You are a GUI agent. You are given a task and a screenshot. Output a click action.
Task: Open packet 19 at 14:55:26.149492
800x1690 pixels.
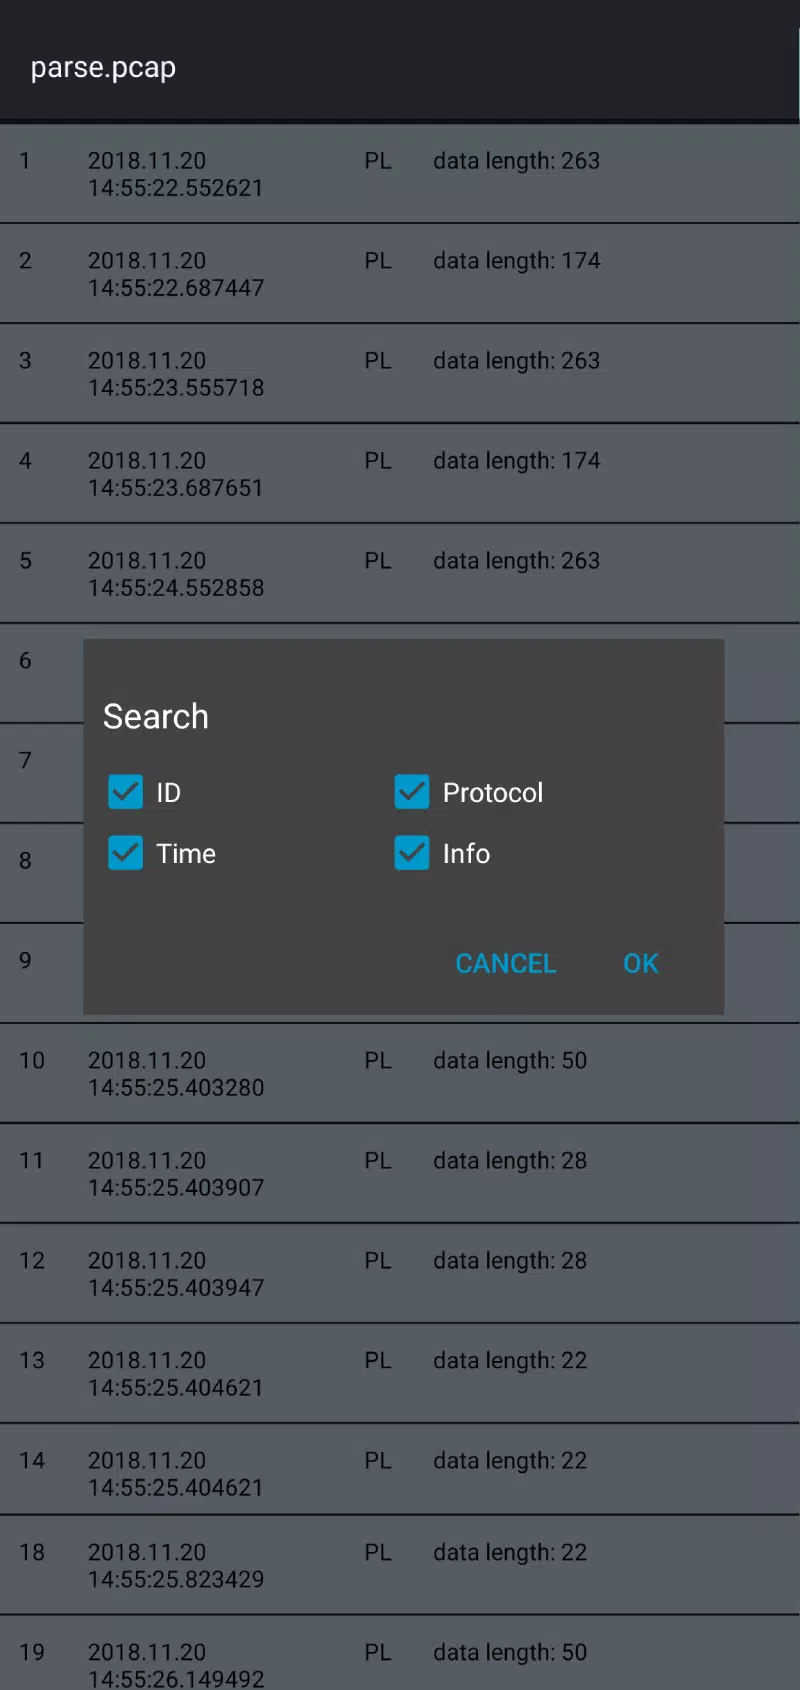click(x=400, y=1654)
